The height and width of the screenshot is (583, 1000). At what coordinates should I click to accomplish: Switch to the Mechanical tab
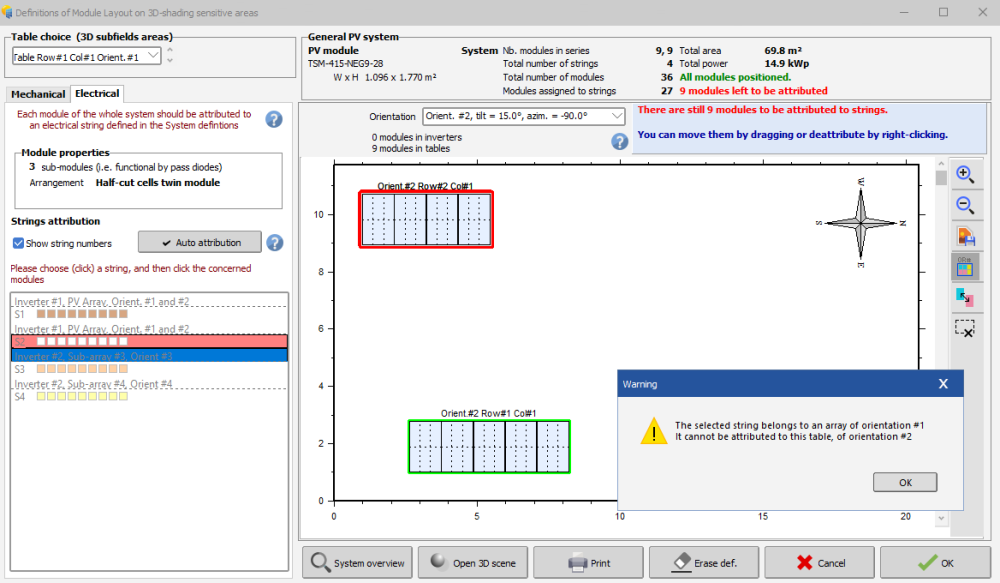tap(38, 94)
